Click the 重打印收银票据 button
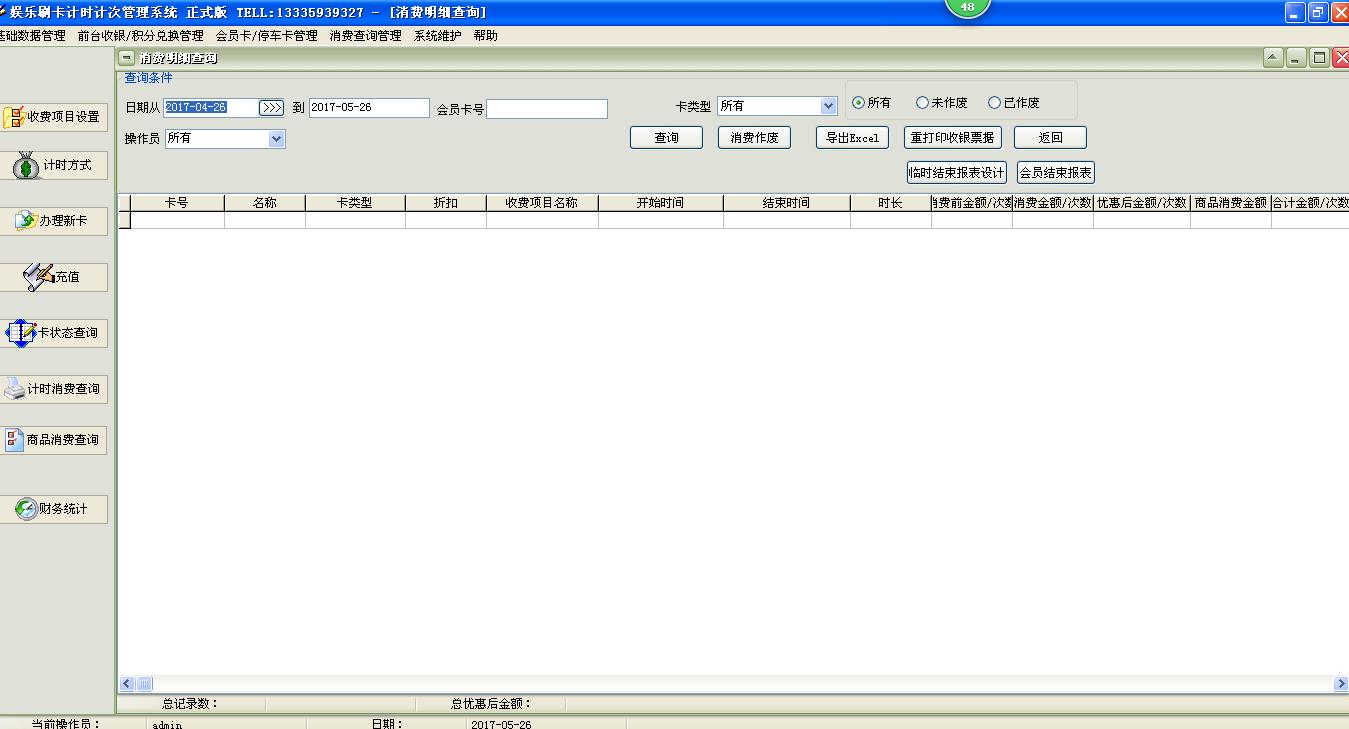The width and height of the screenshot is (1349, 729). click(x=952, y=138)
